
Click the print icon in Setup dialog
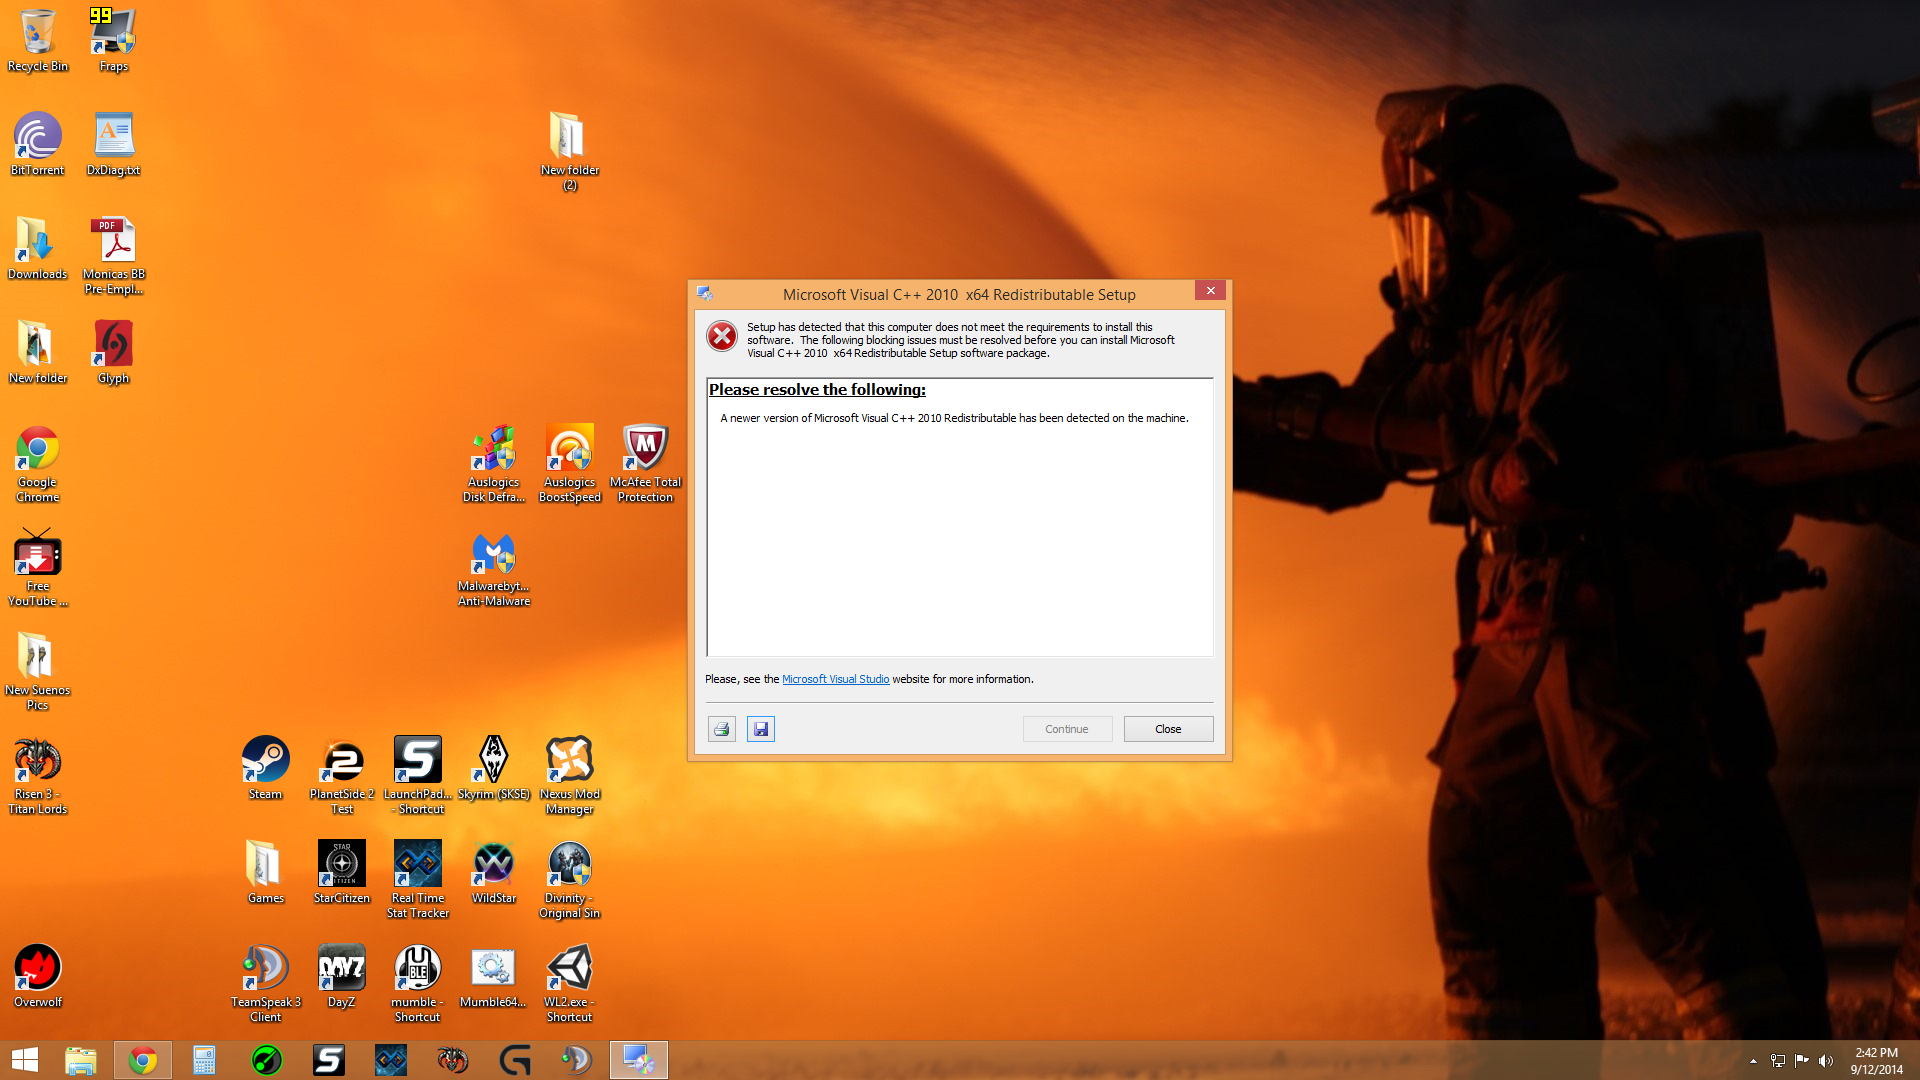tap(721, 729)
